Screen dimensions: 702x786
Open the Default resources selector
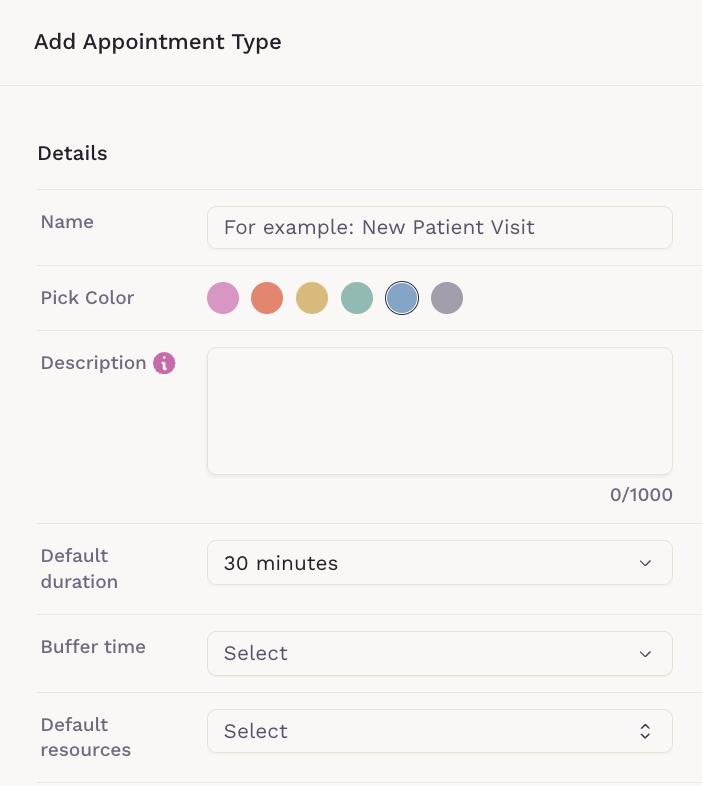pos(439,731)
